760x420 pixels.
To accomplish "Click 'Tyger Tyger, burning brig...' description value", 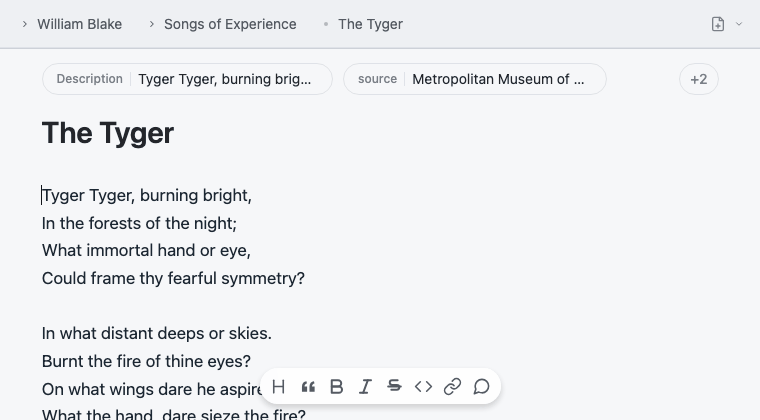I will (x=224, y=79).
